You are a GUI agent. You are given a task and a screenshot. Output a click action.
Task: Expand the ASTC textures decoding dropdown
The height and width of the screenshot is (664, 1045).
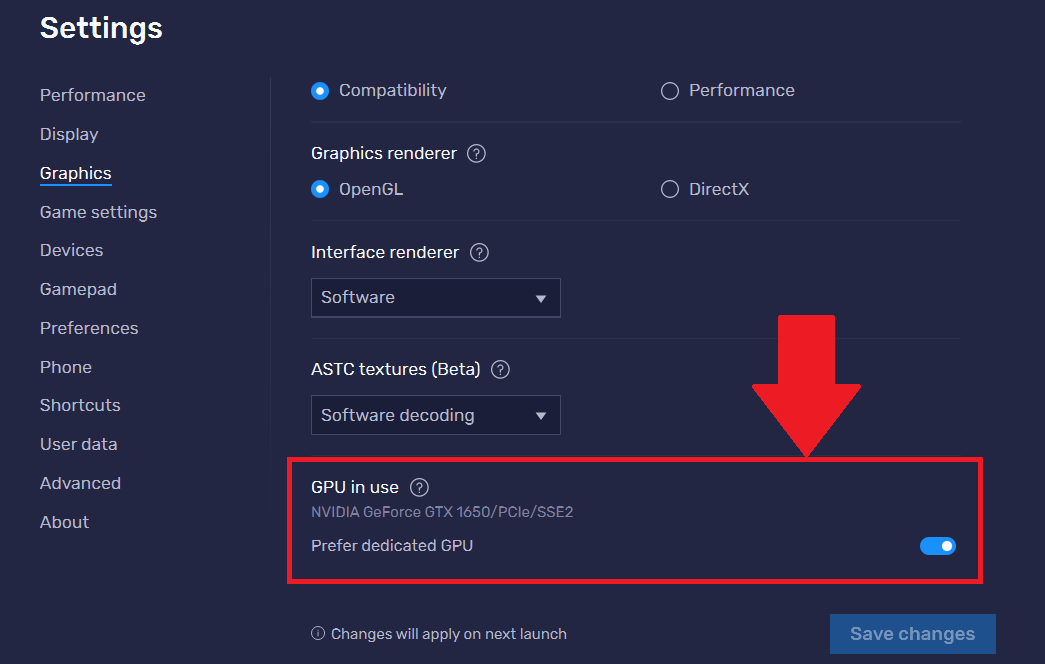435,415
